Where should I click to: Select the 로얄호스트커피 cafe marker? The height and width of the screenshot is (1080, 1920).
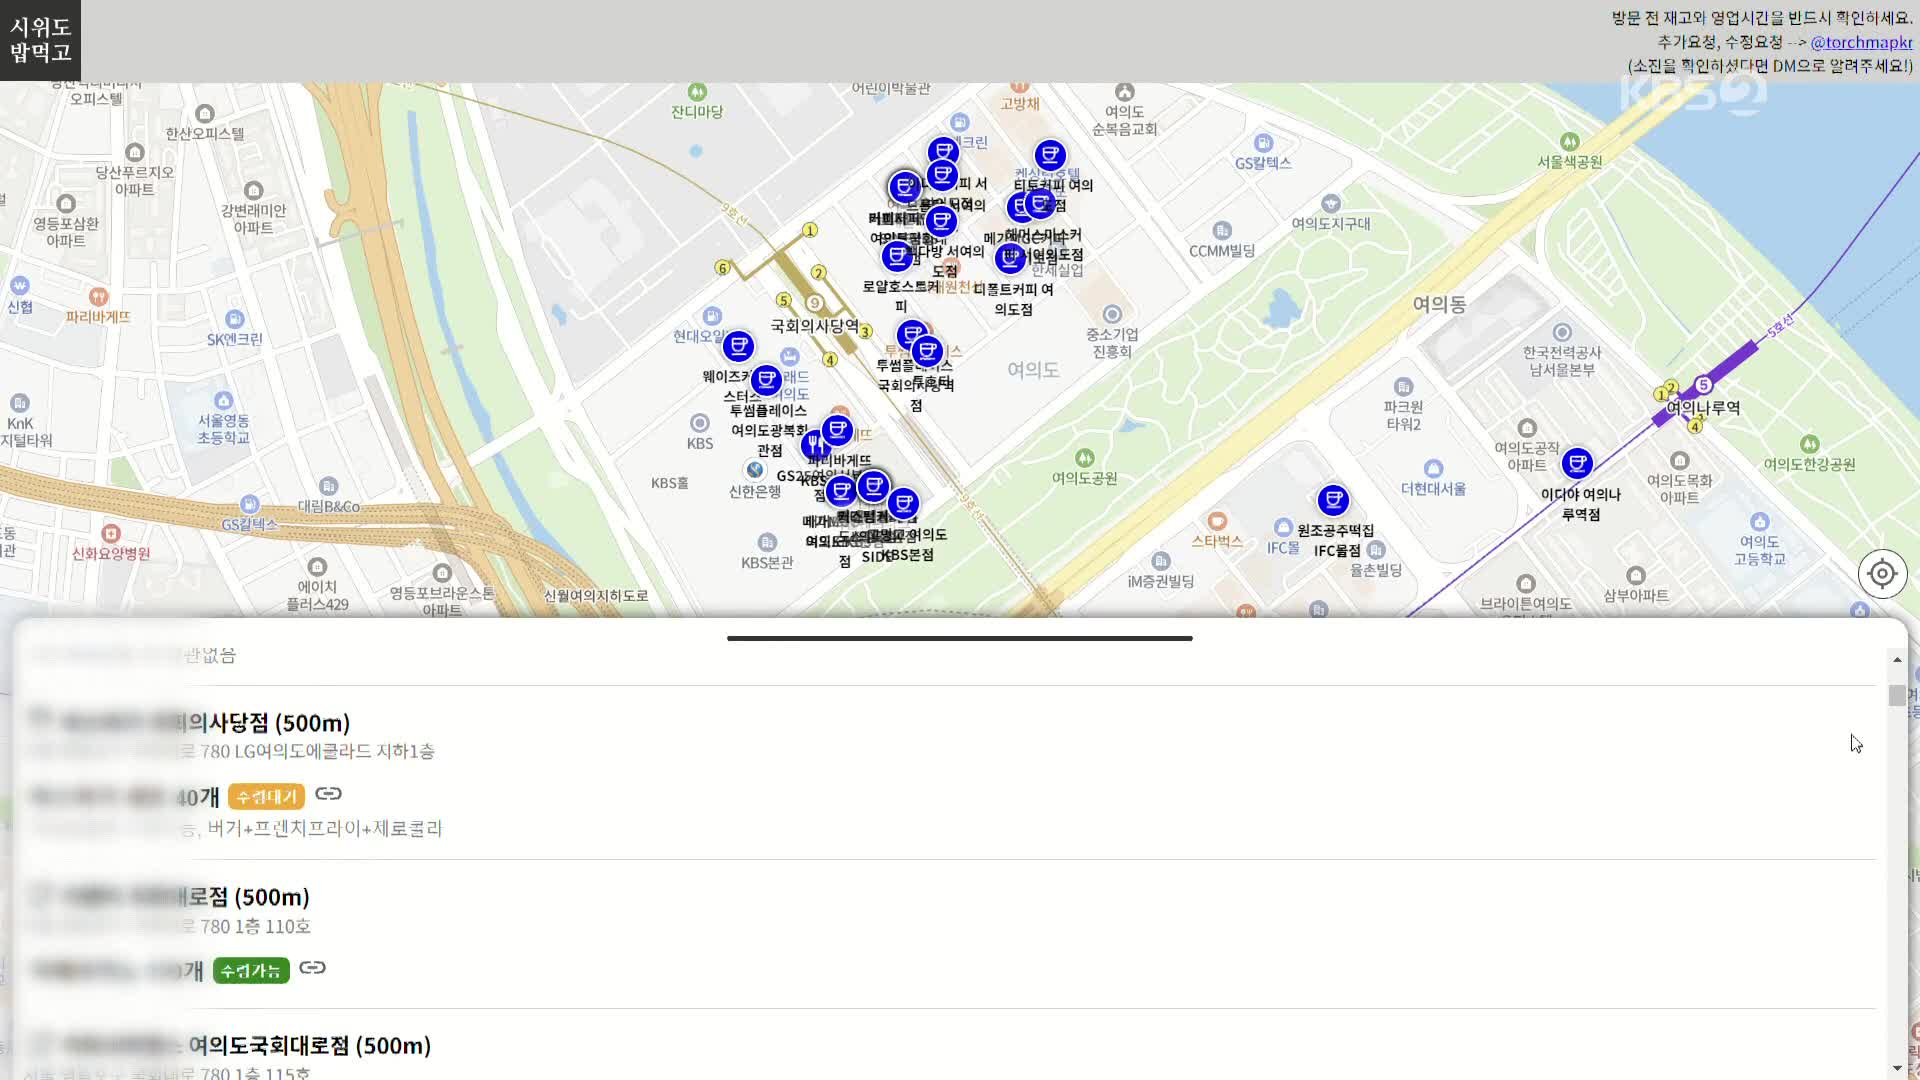coord(897,256)
